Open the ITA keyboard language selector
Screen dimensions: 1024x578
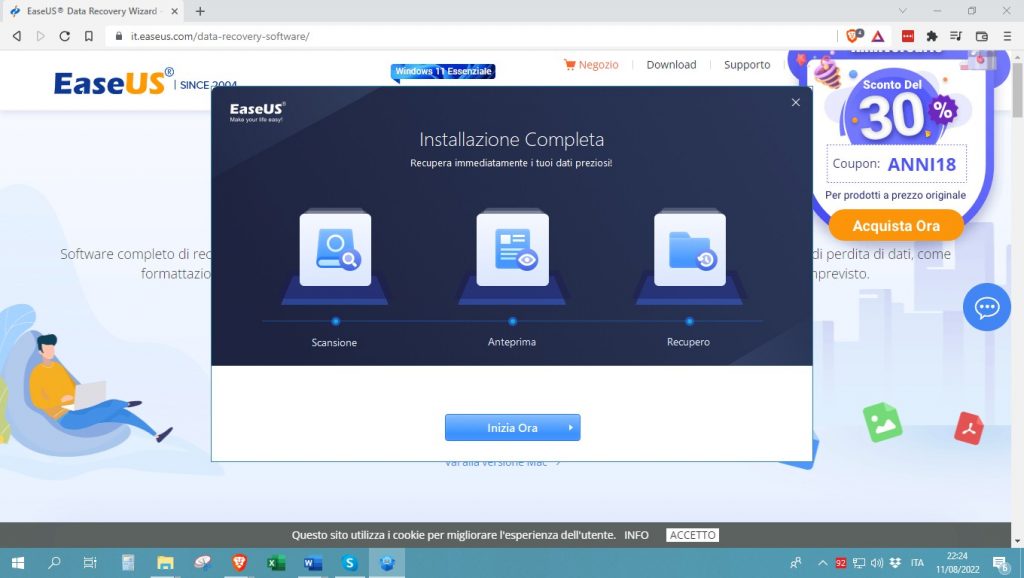[x=918, y=562]
